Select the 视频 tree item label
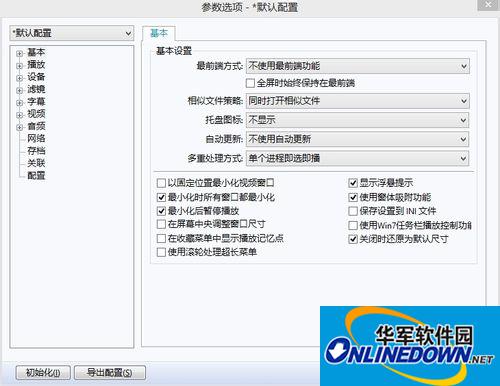 [x=36, y=114]
